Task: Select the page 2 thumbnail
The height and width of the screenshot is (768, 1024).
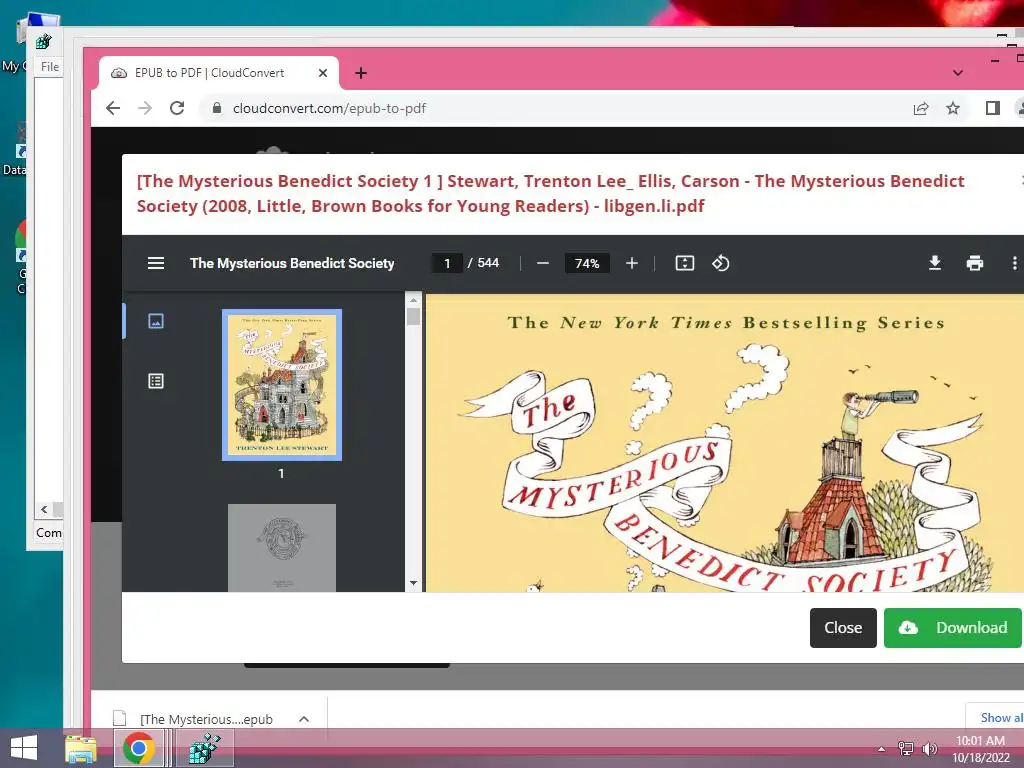Action: click(x=281, y=547)
